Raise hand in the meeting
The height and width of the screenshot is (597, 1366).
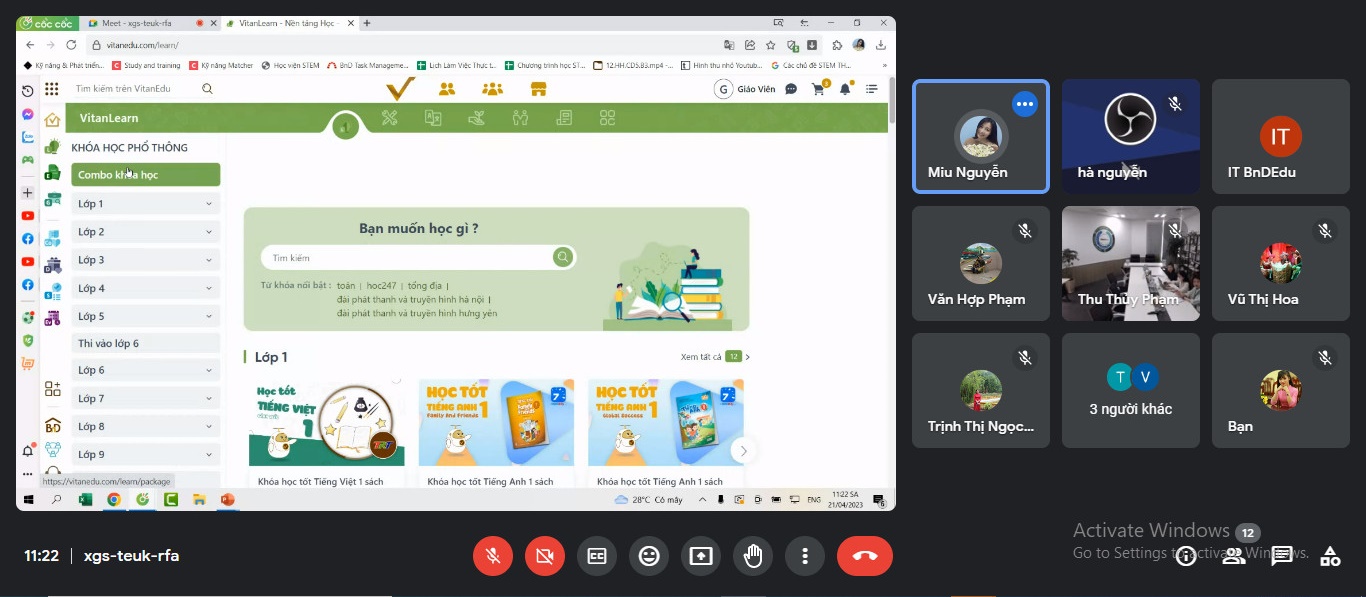click(x=753, y=556)
